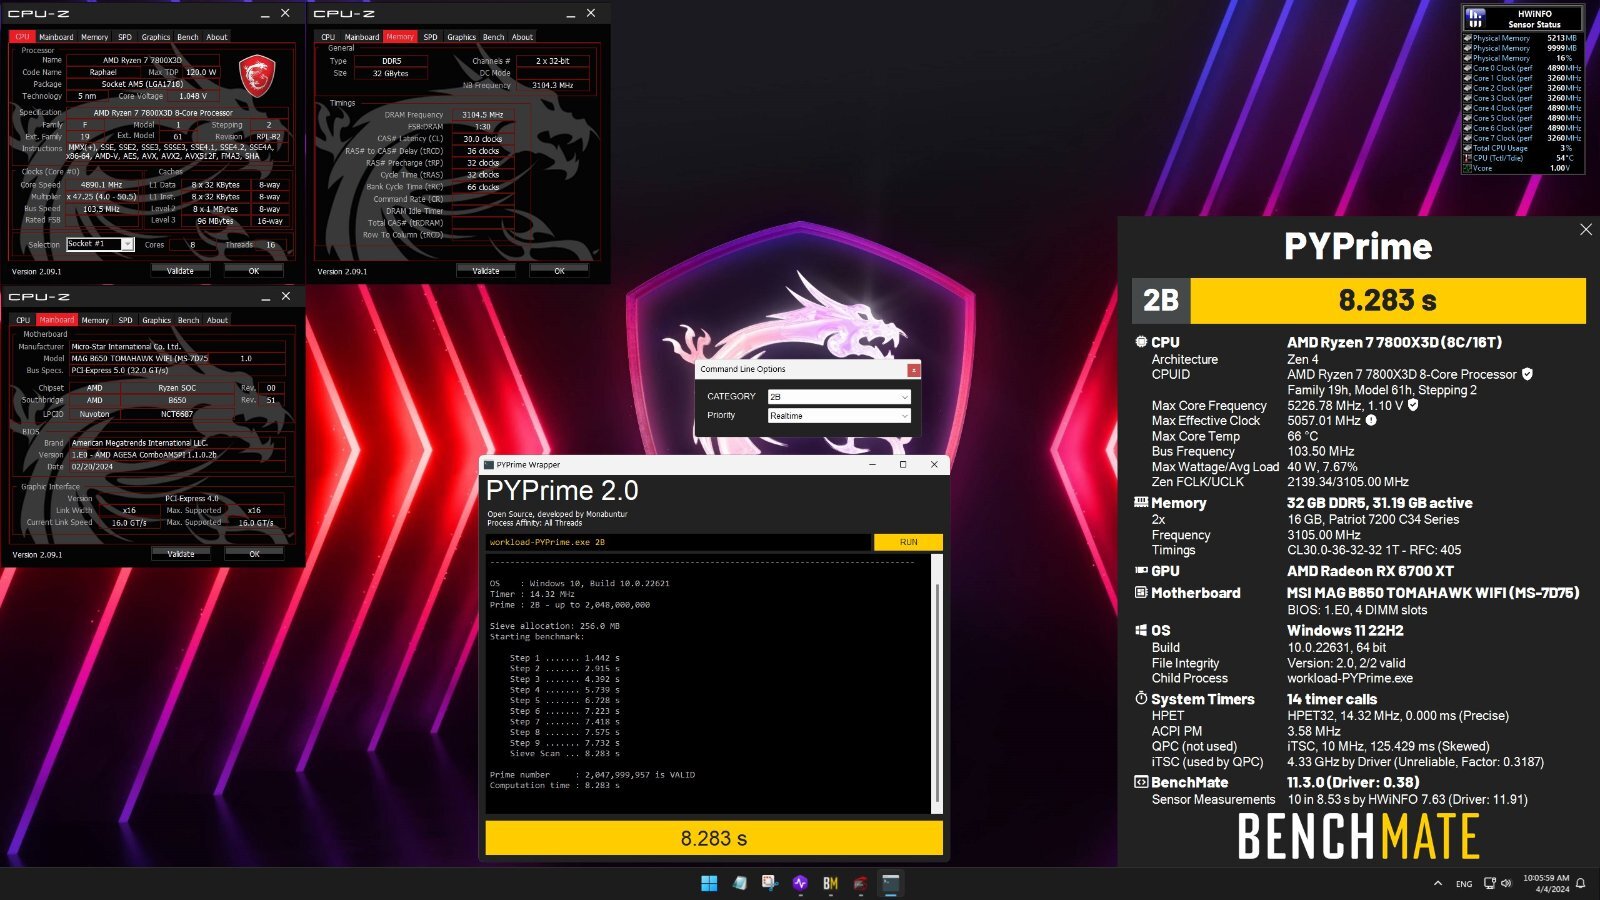Close the Command Line Options dialog

(x=913, y=369)
